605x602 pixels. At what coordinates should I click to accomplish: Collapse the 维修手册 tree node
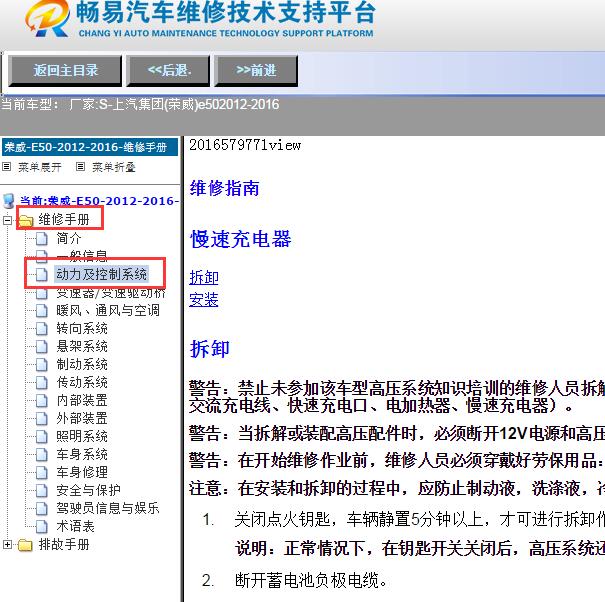tap(9, 220)
